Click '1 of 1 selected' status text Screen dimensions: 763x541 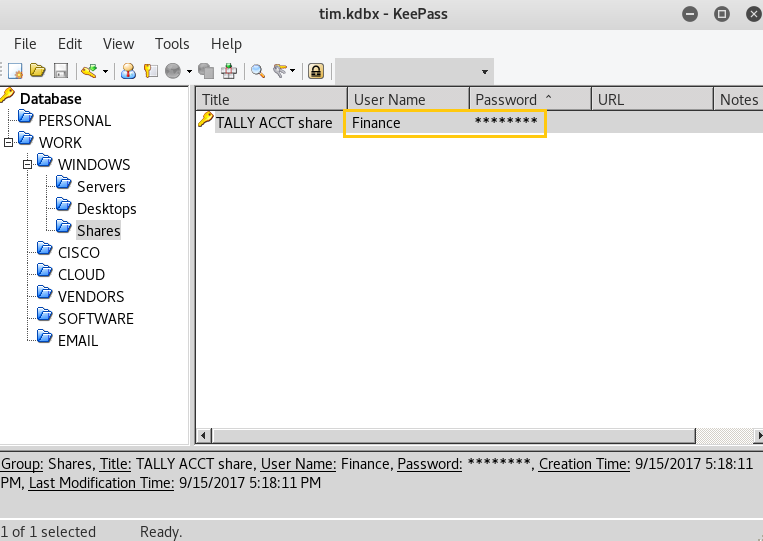point(48,532)
